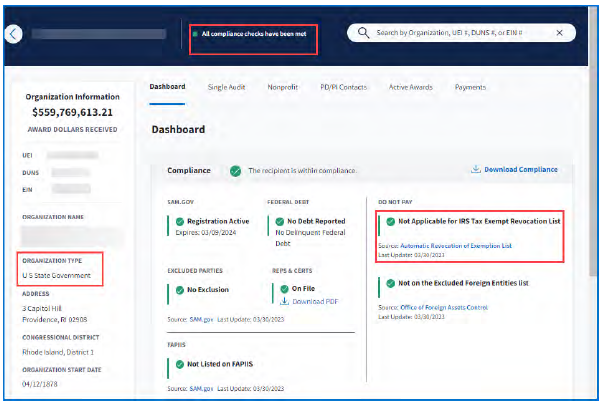Click the back arrow icon in header
This screenshot has width=601, height=402.
pos(13,34)
